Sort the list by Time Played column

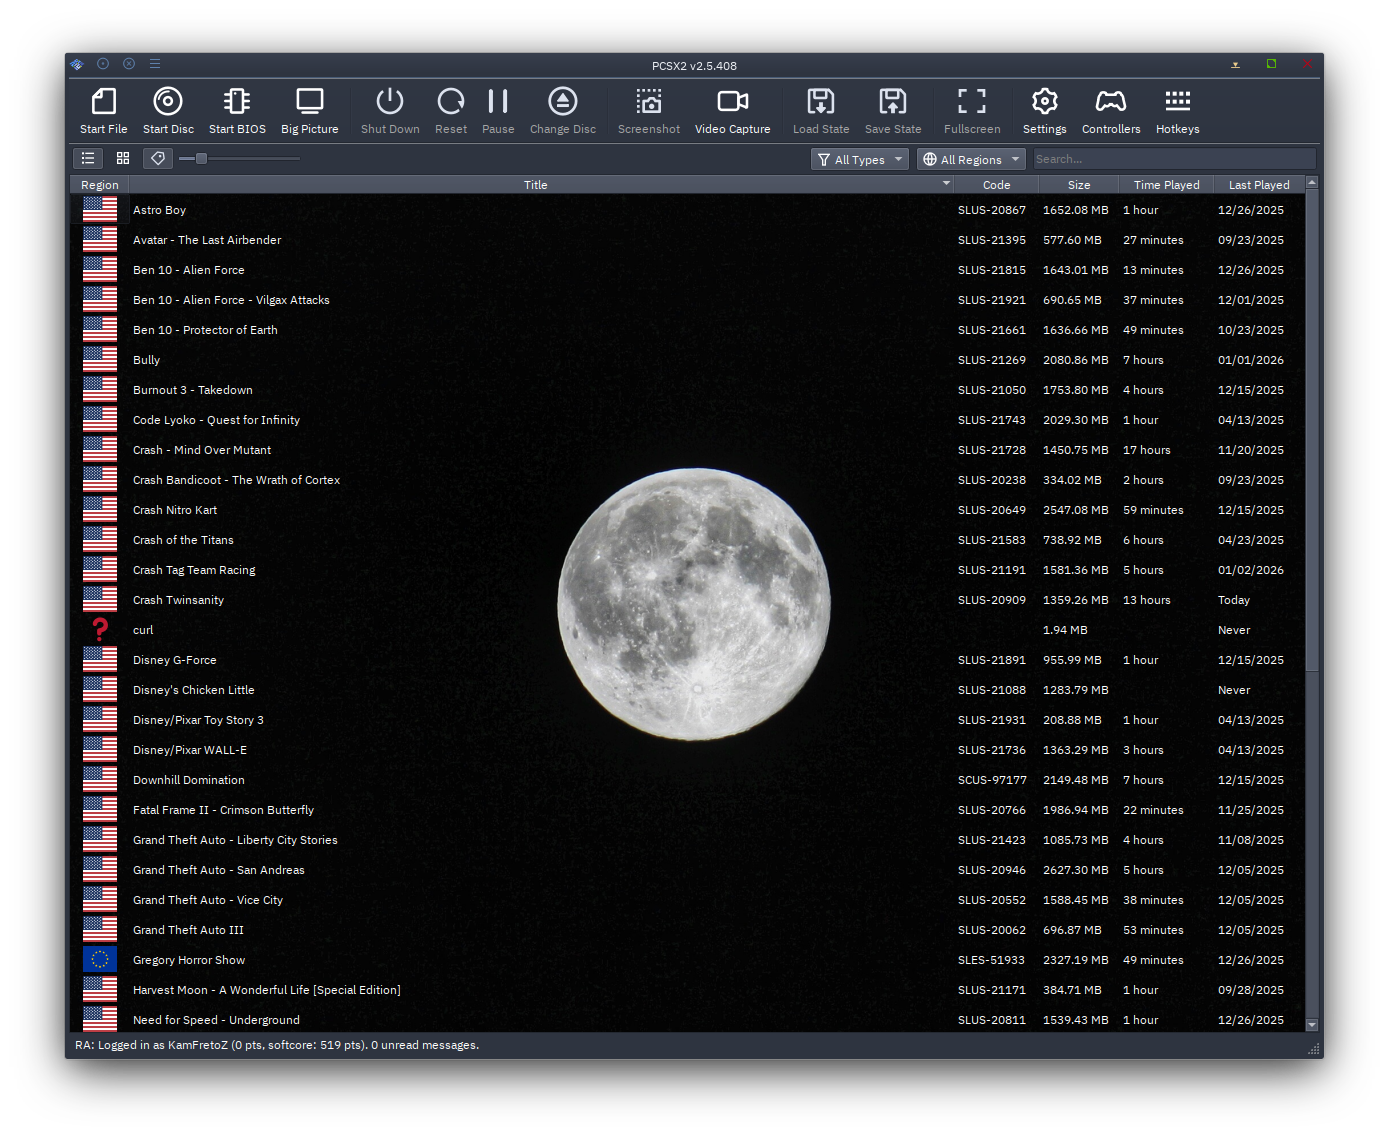click(x=1166, y=185)
